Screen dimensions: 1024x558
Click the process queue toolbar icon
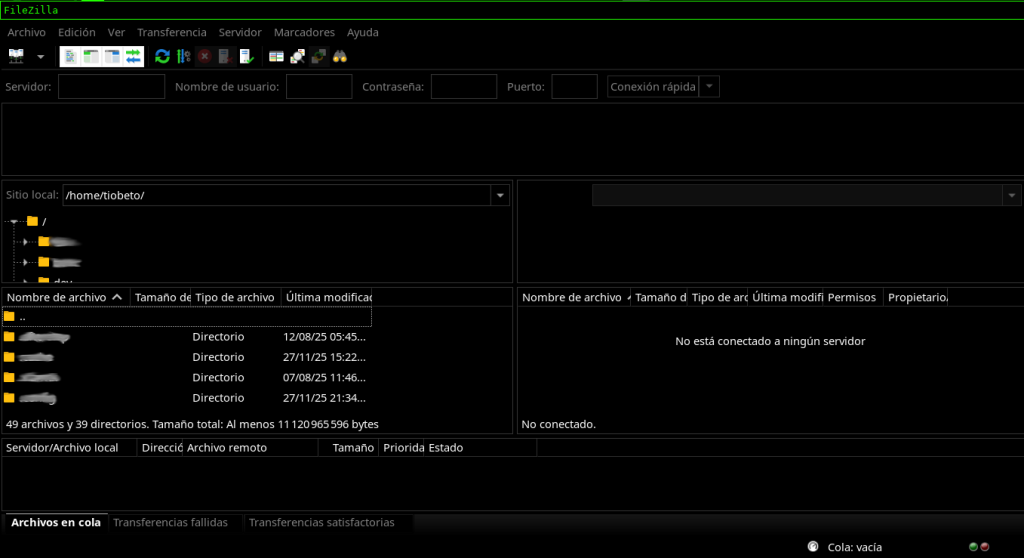point(183,57)
